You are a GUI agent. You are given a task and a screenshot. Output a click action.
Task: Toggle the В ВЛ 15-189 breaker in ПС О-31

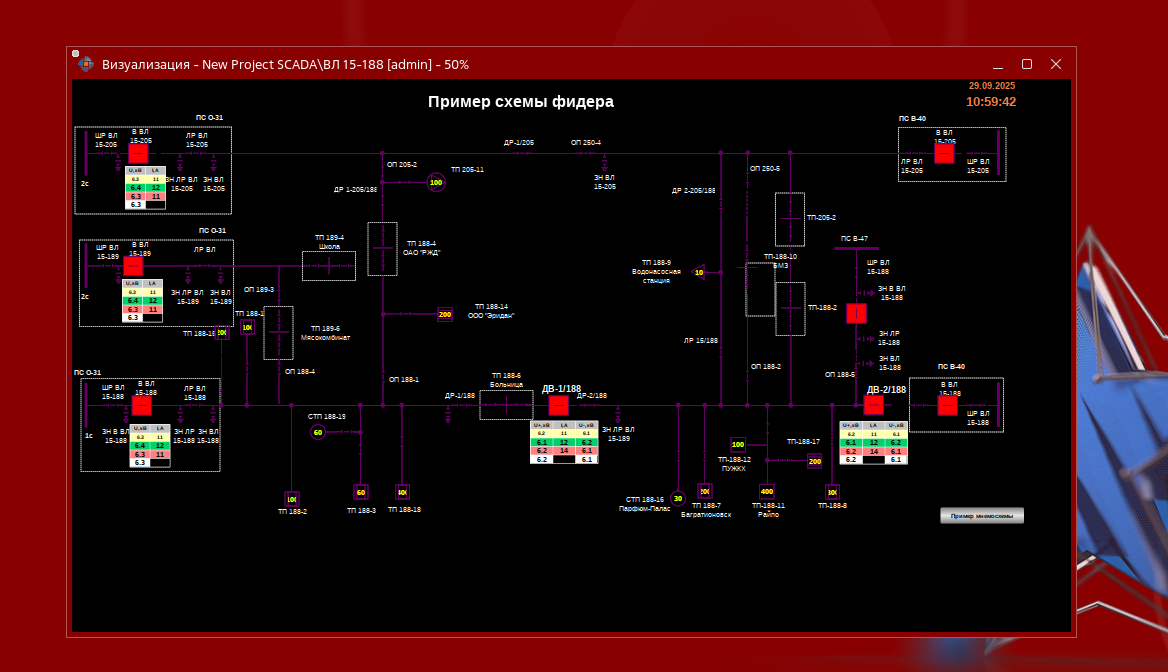point(133,267)
